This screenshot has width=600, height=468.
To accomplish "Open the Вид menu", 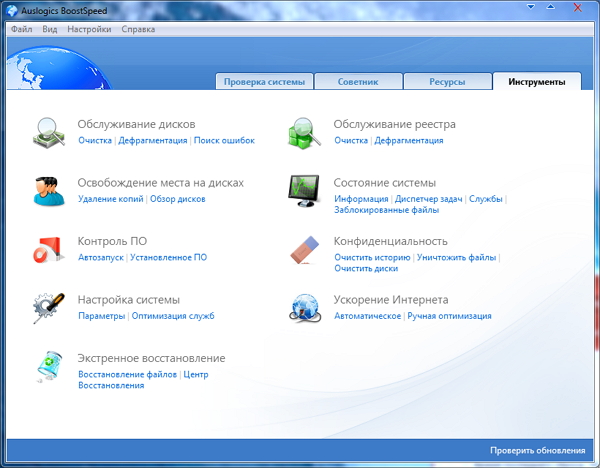I will click(50, 29).
